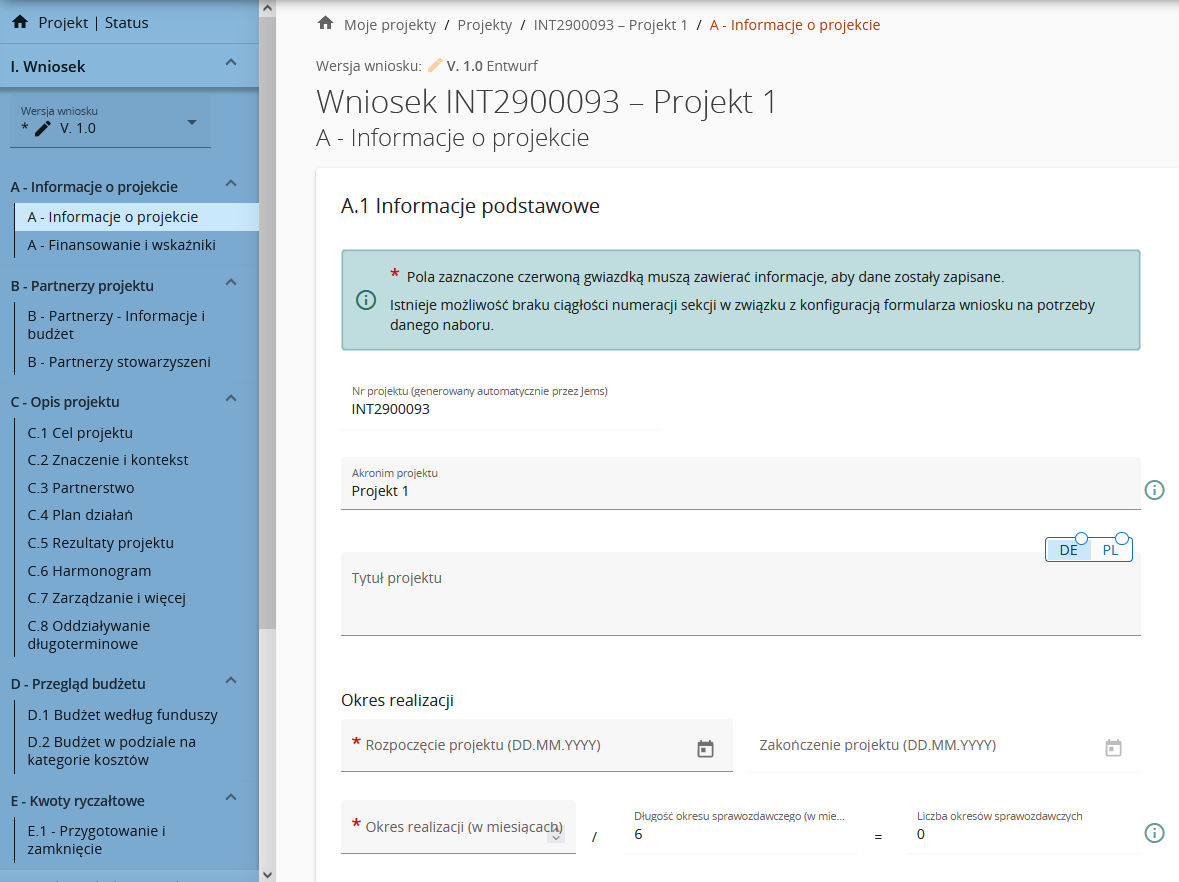This screenshot has height=882, width=1179.
Task: Click the sidebar scrollbar down arrow
Action: coord(267,873)
